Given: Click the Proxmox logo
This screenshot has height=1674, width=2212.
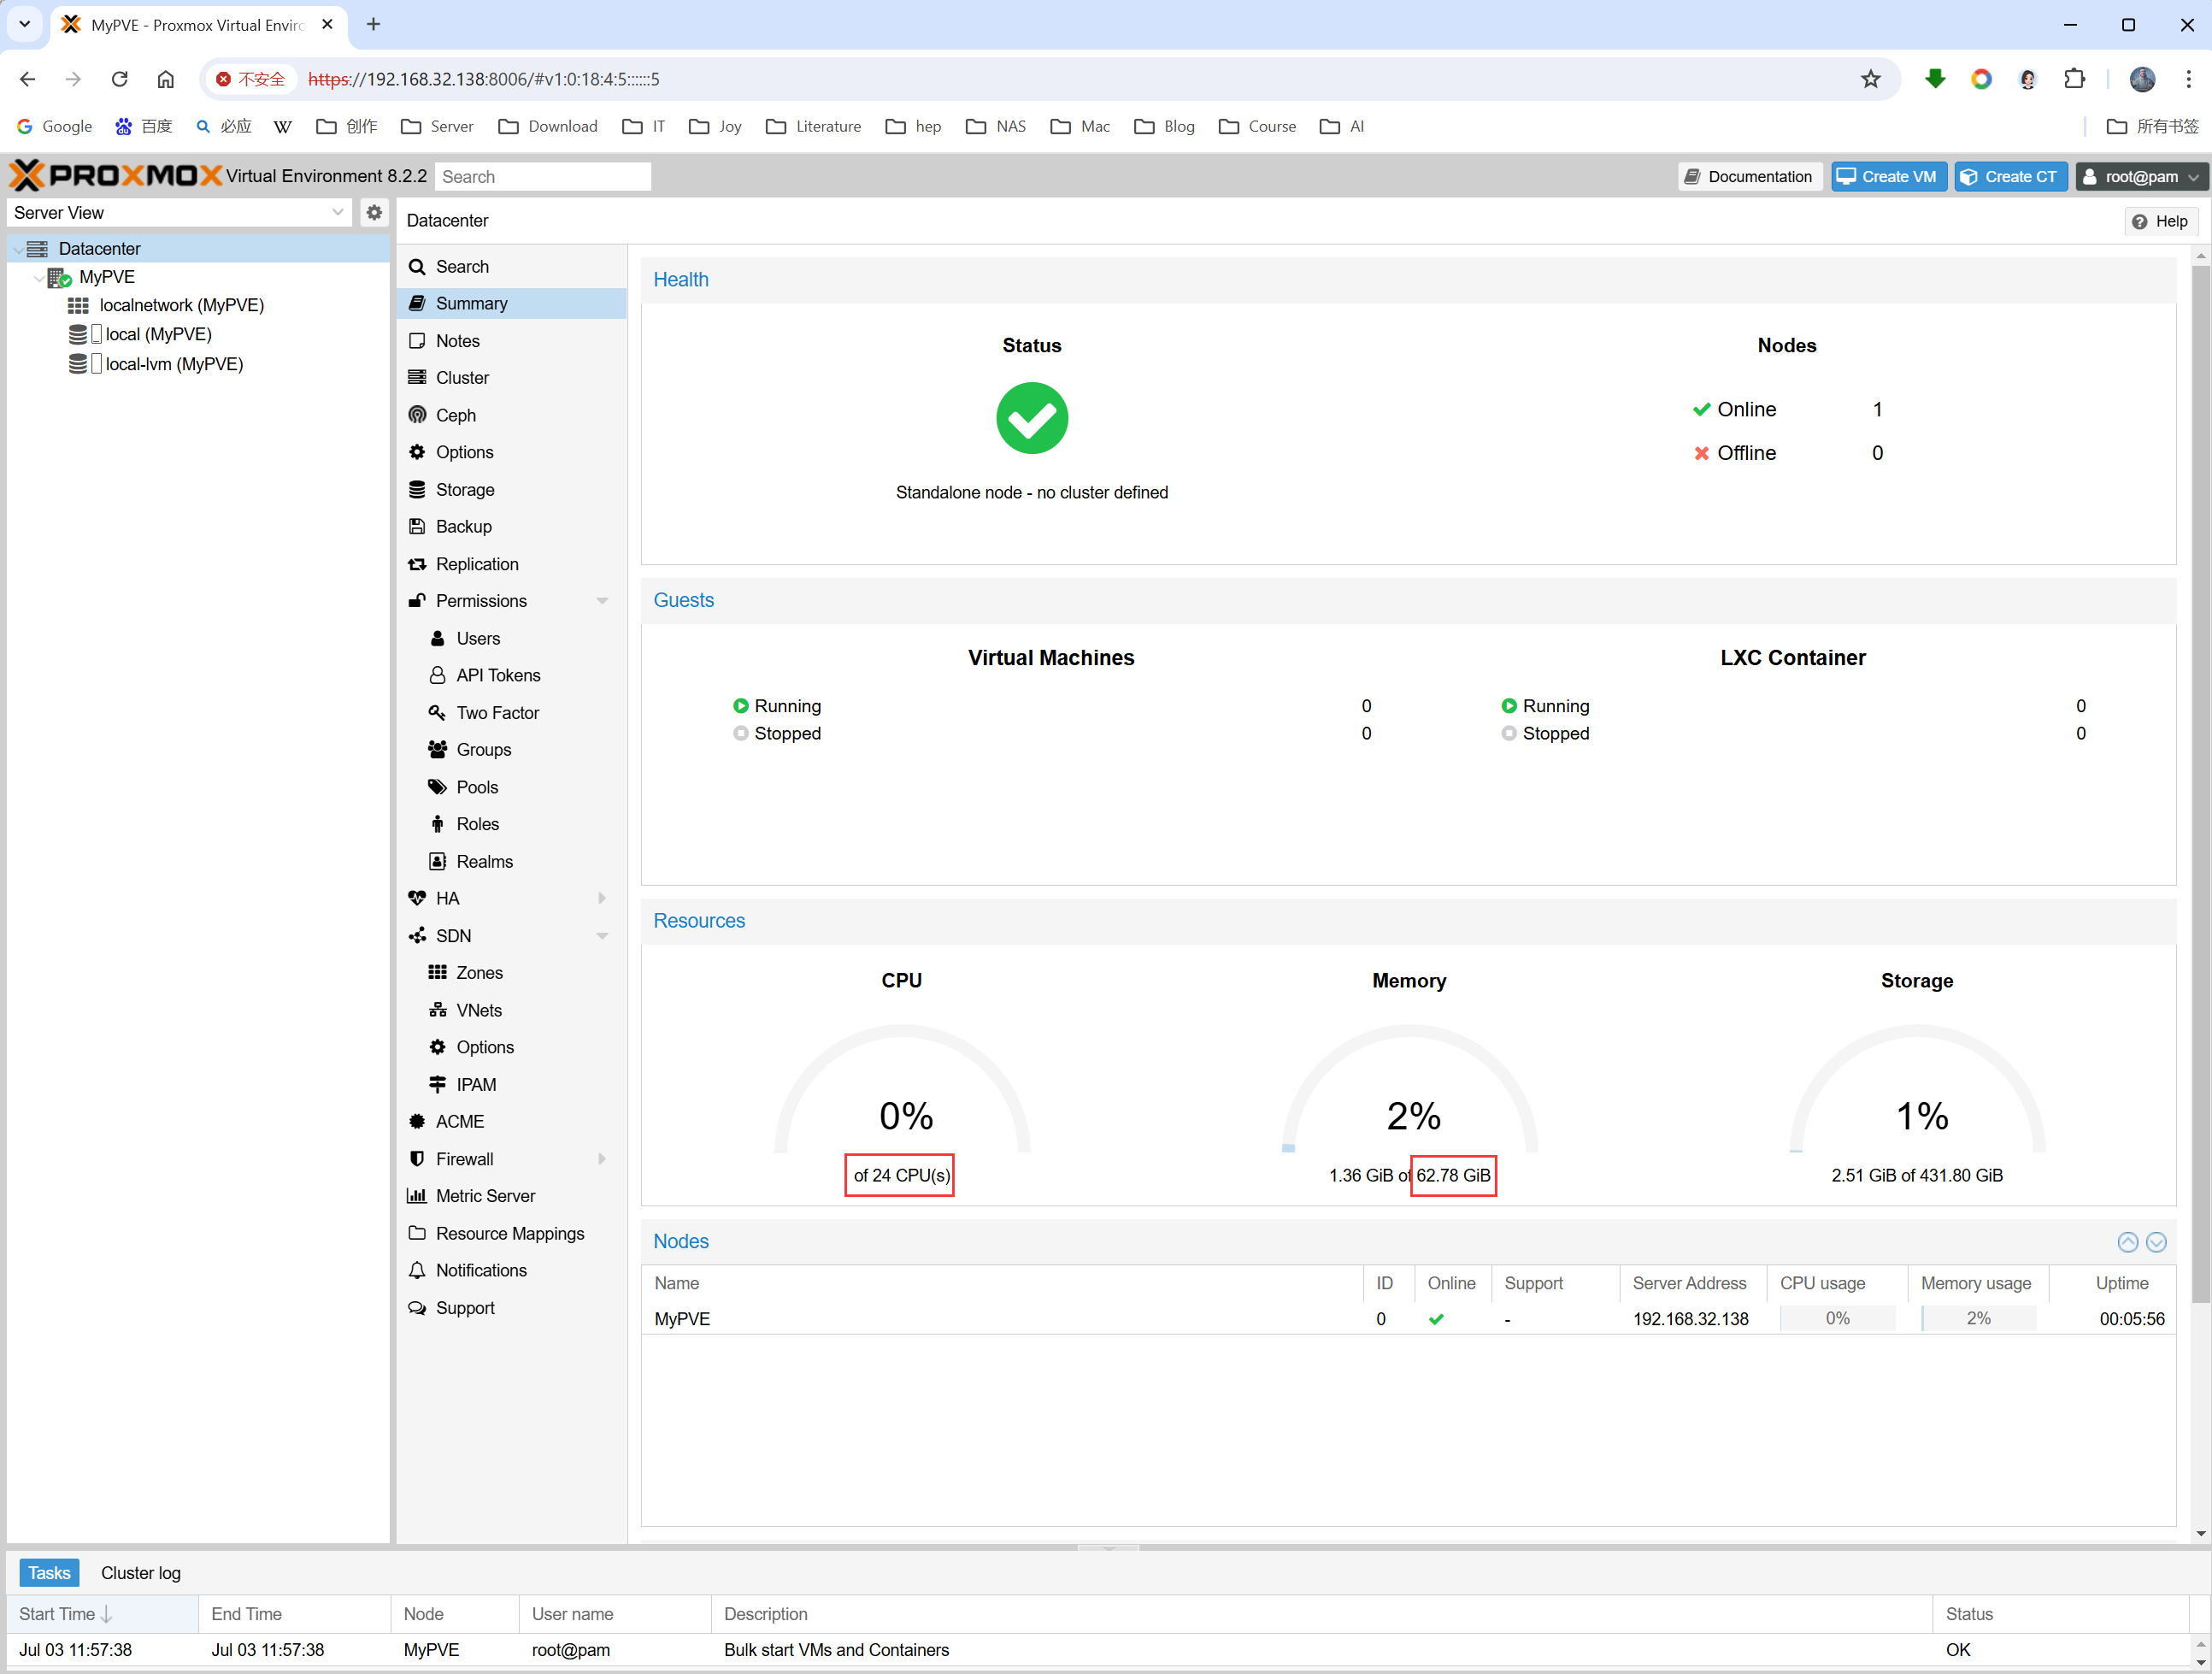Looking at the screenshot, I should tap(116, 175).
